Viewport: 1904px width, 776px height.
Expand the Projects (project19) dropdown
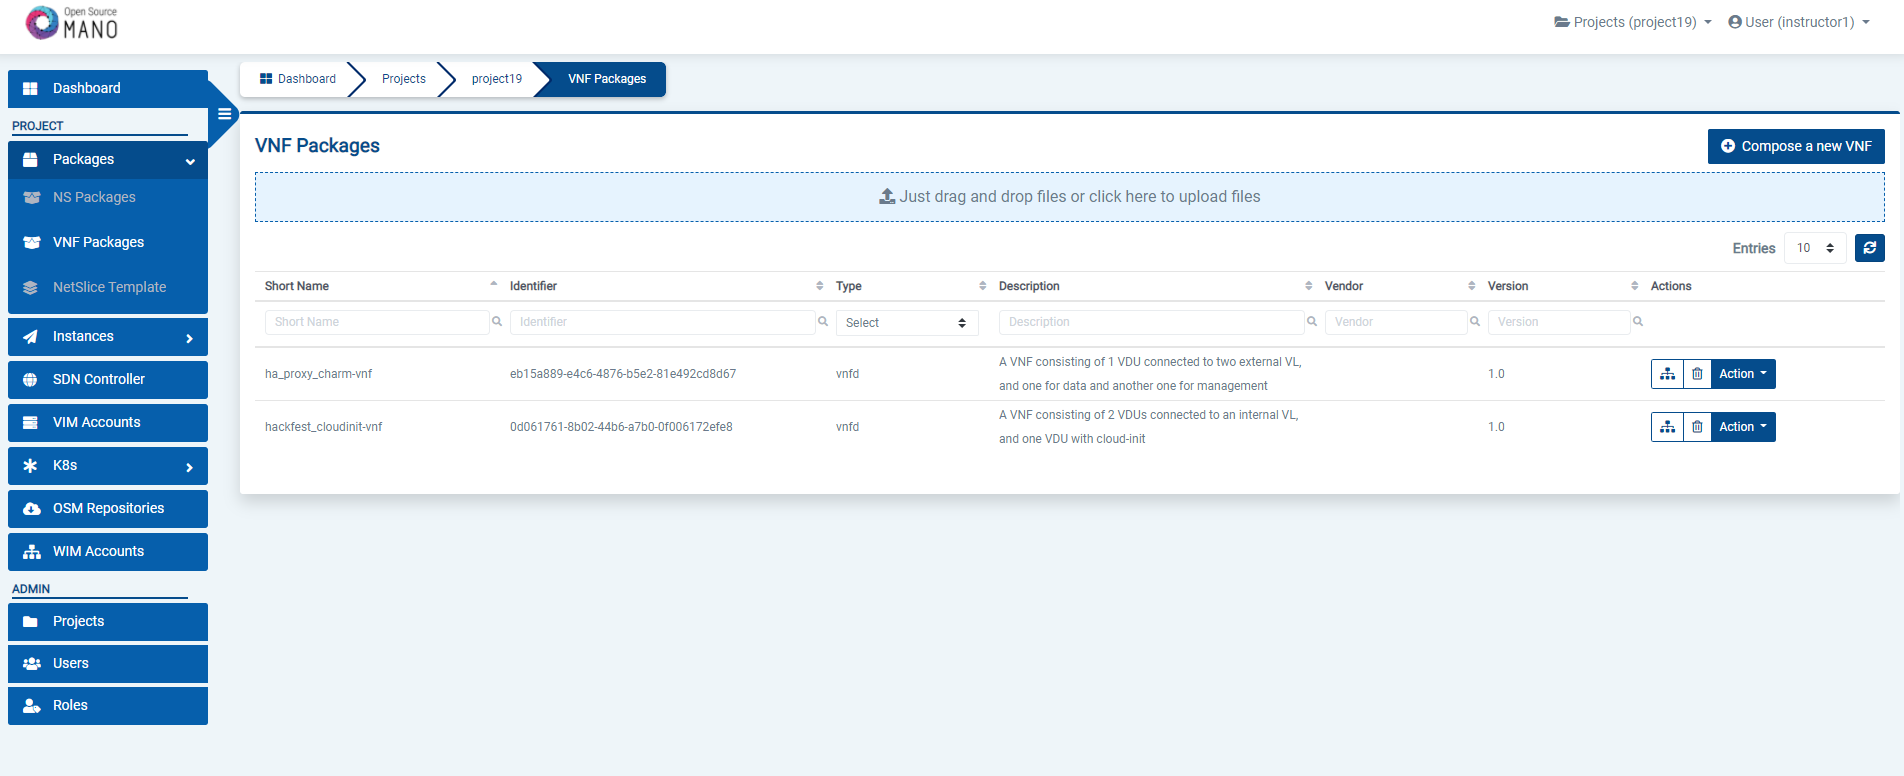[x=1633, y=22]
